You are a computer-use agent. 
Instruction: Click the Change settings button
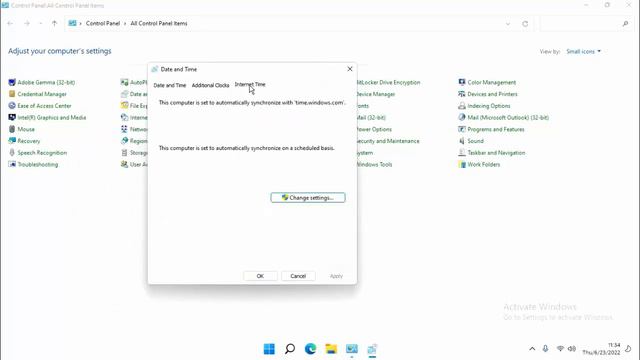click(x=308, y=198)
